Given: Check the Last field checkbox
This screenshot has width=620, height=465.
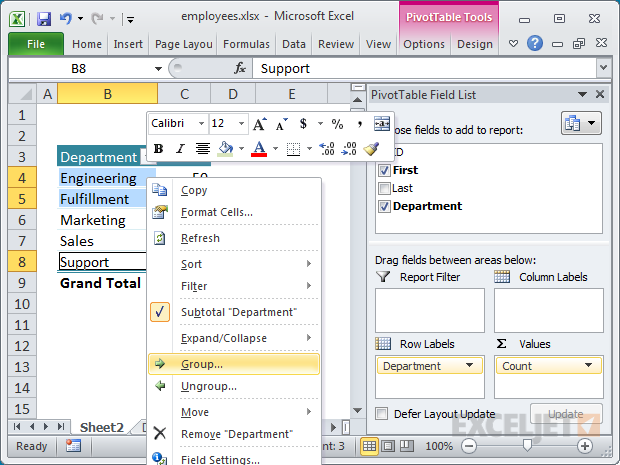Looking at the screenshot, I should (x=384, y=188).
